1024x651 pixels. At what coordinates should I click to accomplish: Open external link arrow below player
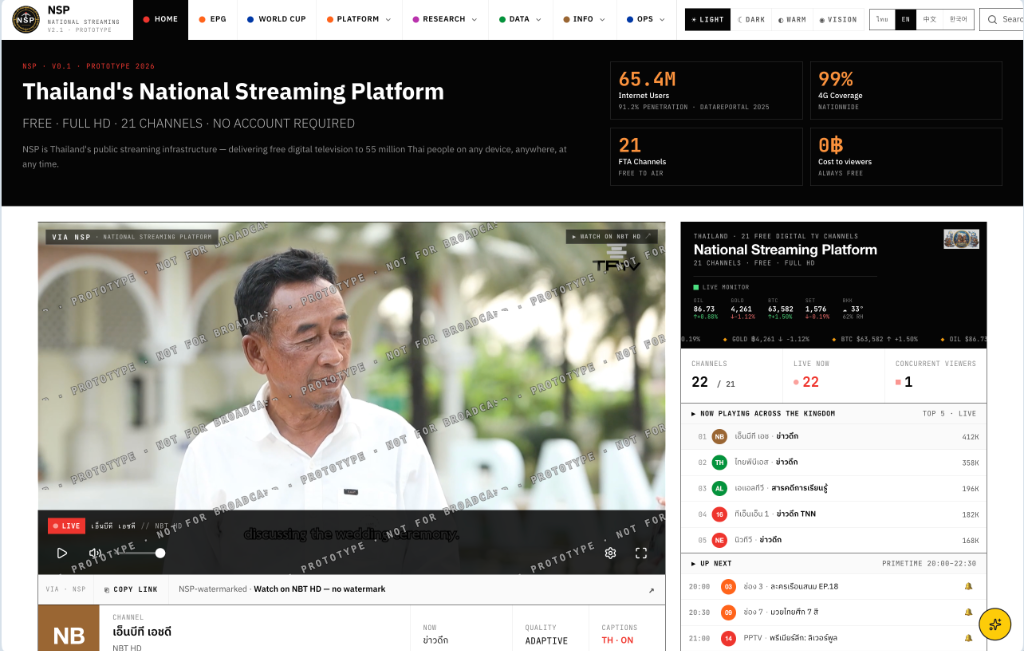pyautogui.click(x=651, y=590)
